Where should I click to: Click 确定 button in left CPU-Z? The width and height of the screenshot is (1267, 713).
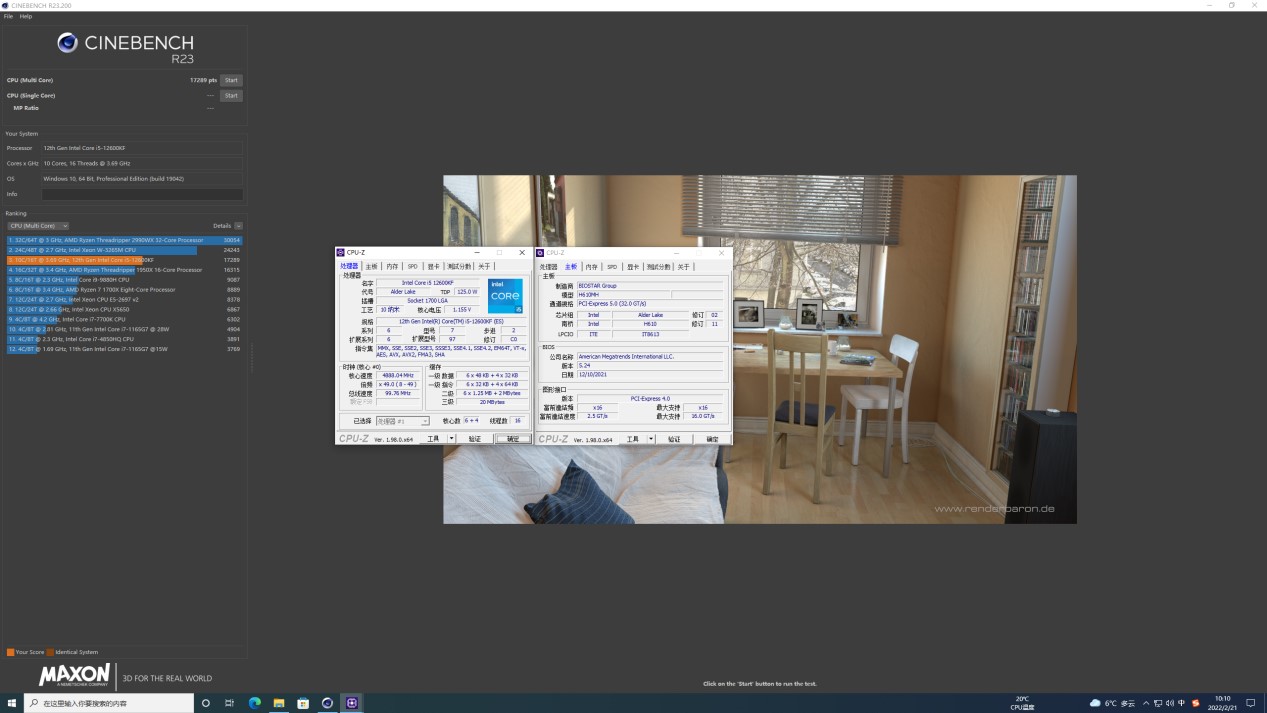513,439
